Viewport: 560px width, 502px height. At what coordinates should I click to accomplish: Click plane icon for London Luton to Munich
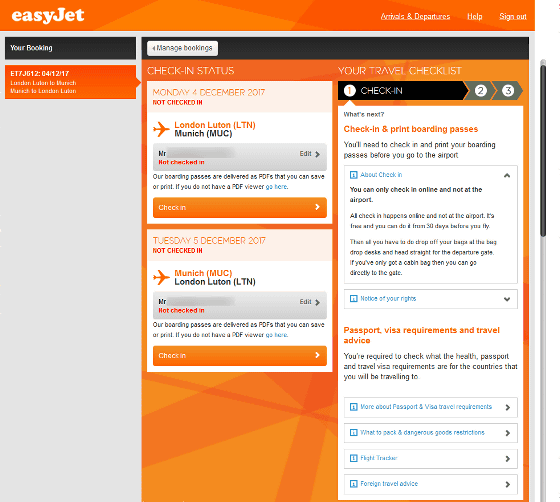pos(161,129)
